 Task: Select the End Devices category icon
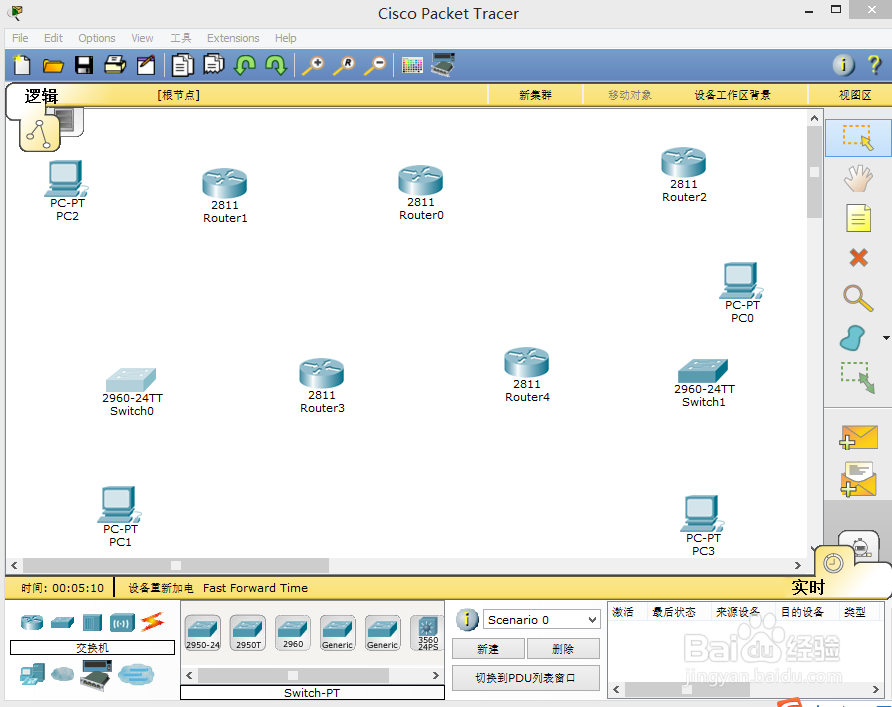coord(32,675)
